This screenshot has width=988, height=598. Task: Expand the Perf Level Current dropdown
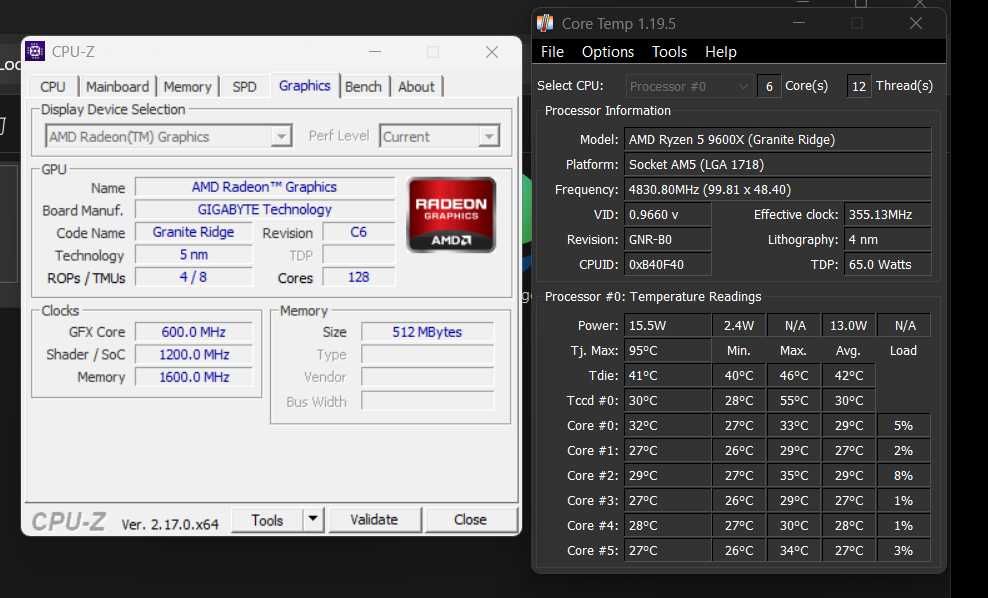pyautogui.click(x=488, y=136)
